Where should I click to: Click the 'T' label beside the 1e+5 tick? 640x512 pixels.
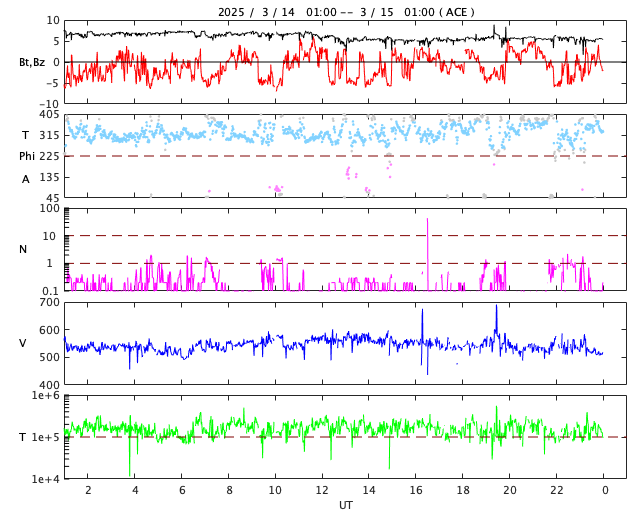23,437
